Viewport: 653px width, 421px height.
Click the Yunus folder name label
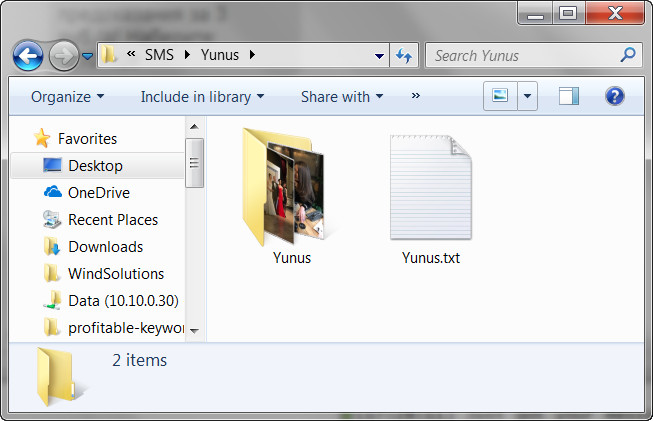coord(292,258)
